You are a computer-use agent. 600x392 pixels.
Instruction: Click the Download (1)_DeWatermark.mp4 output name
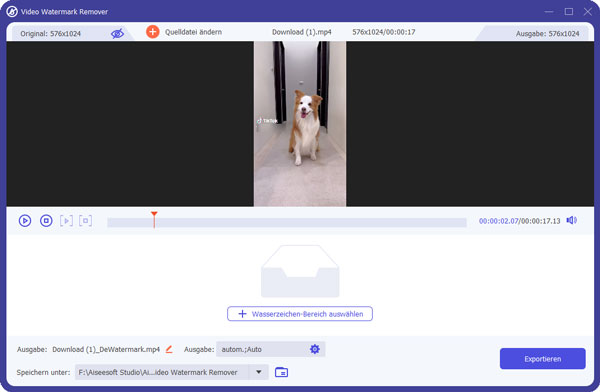(x=106, y=349)
